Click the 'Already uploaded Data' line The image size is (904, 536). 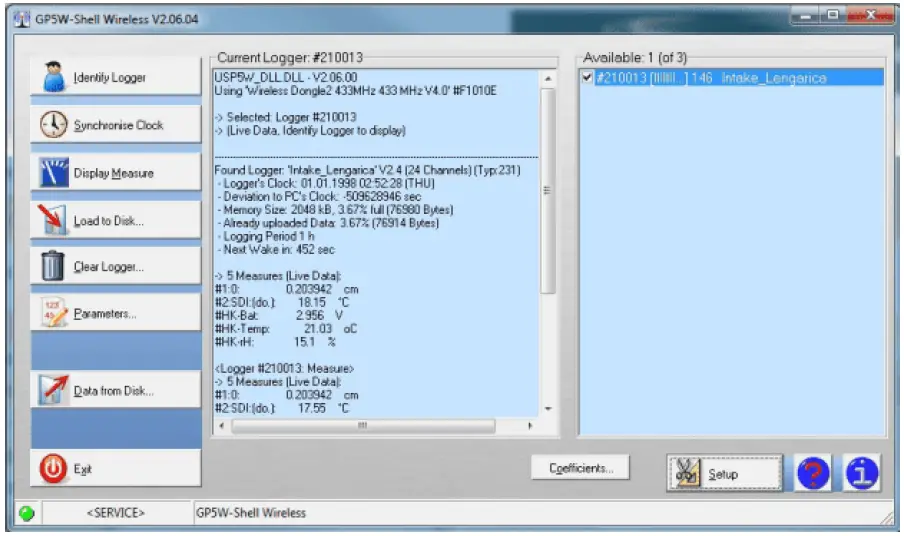(x=329, y=223)
